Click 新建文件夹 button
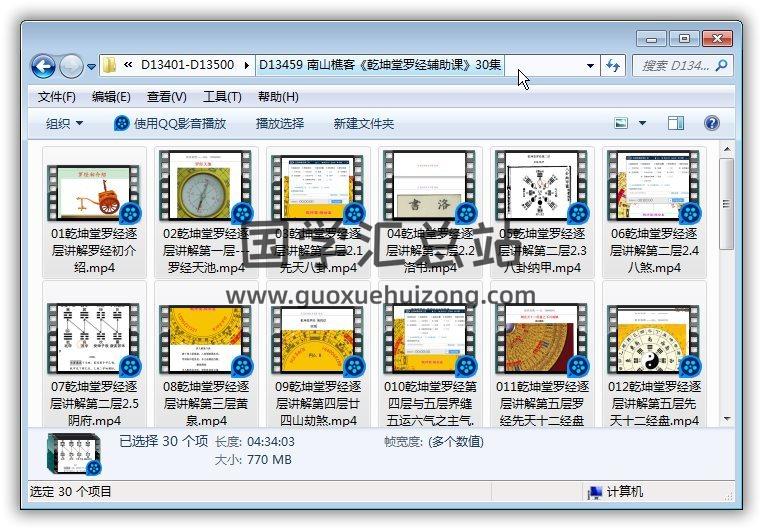The width and height of the screenshot is (763, 530). pos(363,124)
